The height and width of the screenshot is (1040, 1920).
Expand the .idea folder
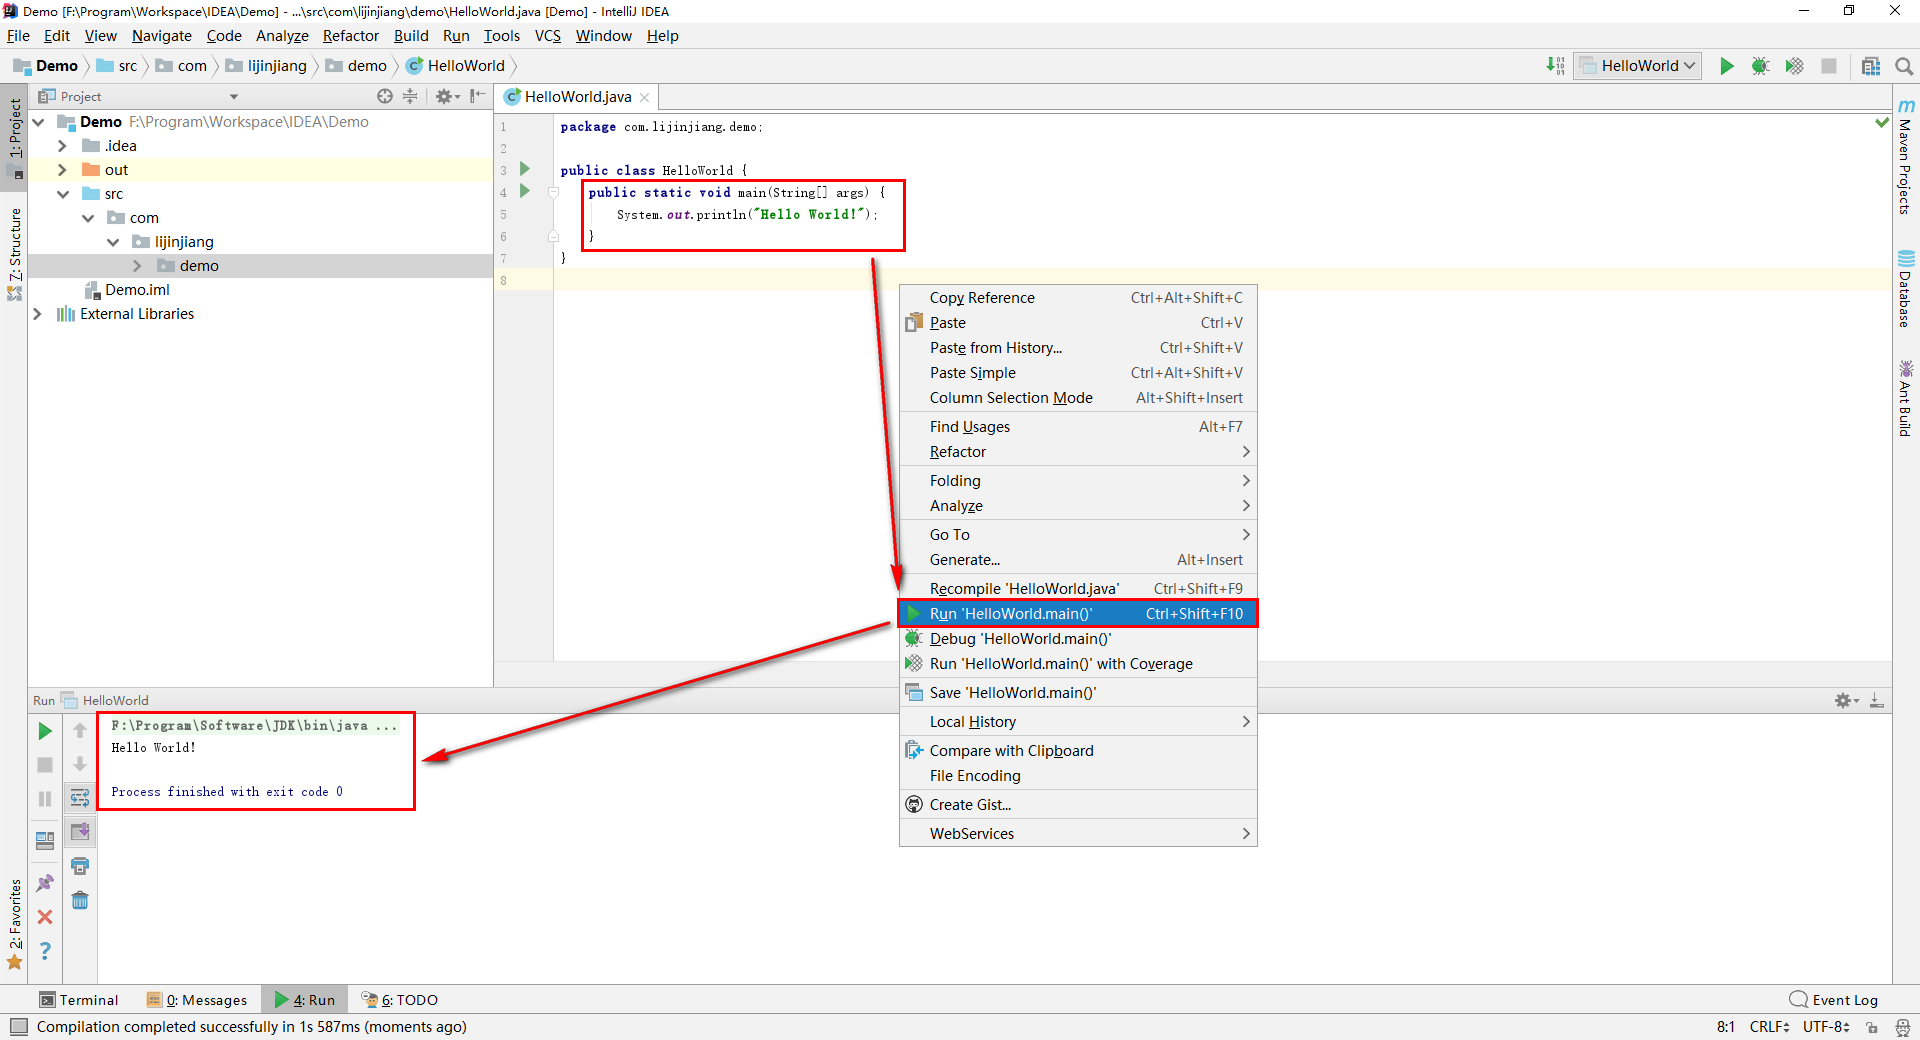coord(63,146)
